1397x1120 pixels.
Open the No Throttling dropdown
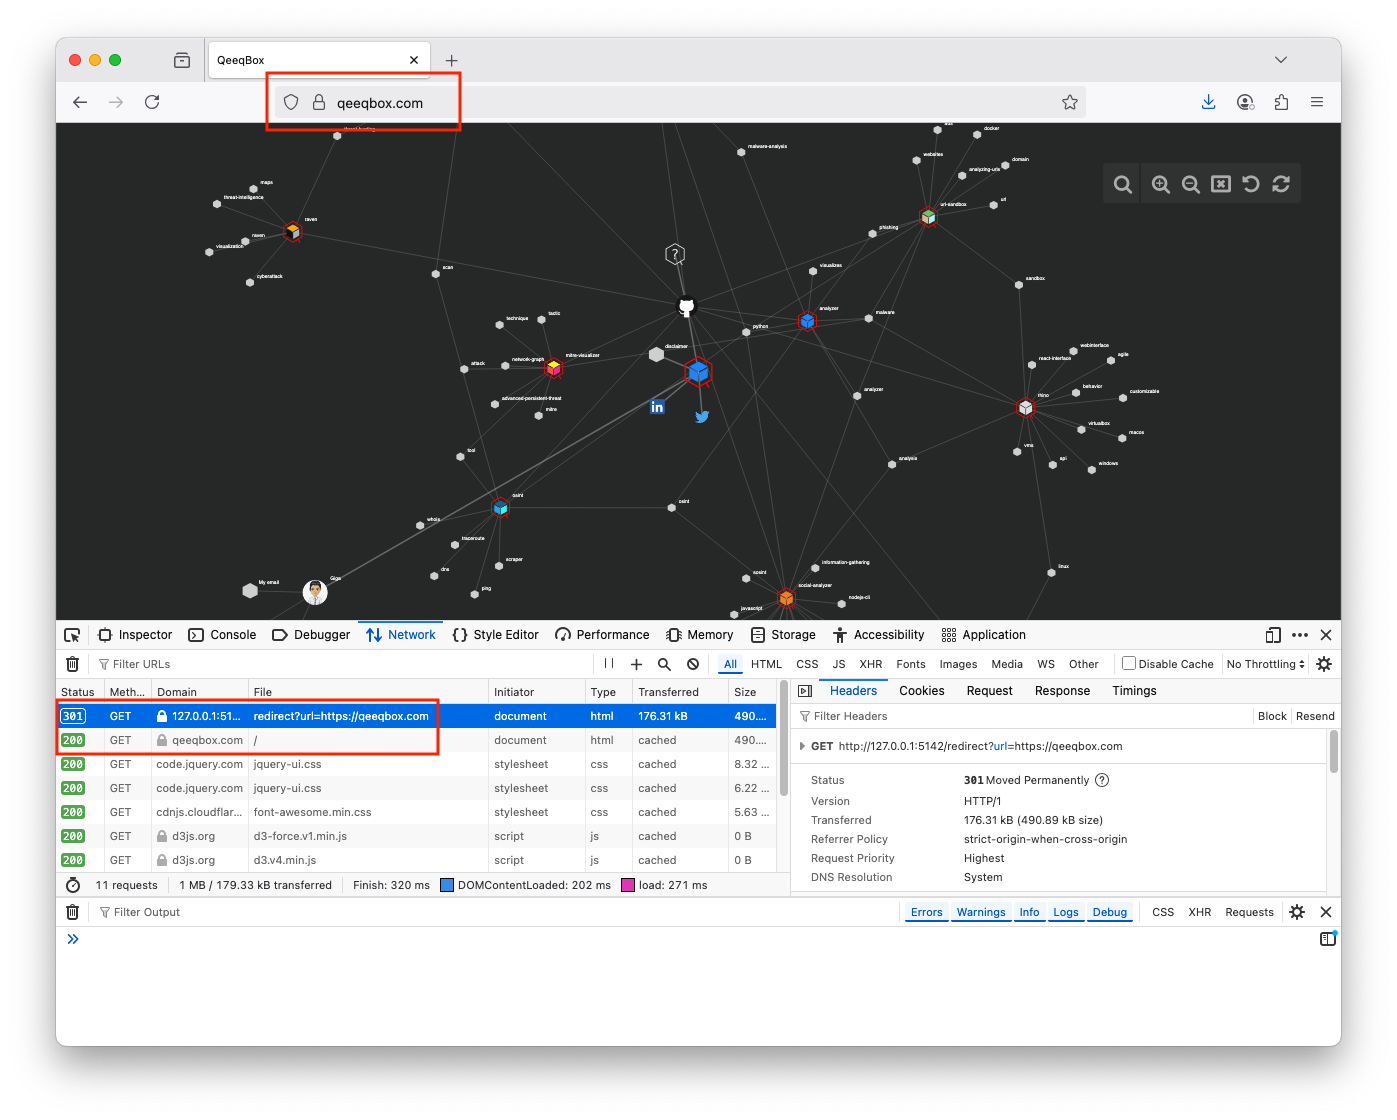1265,664
